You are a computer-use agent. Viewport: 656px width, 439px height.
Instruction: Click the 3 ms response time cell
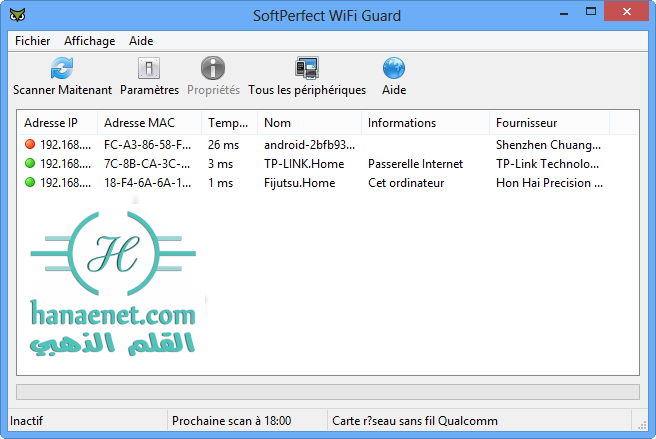tap(220, 164)
